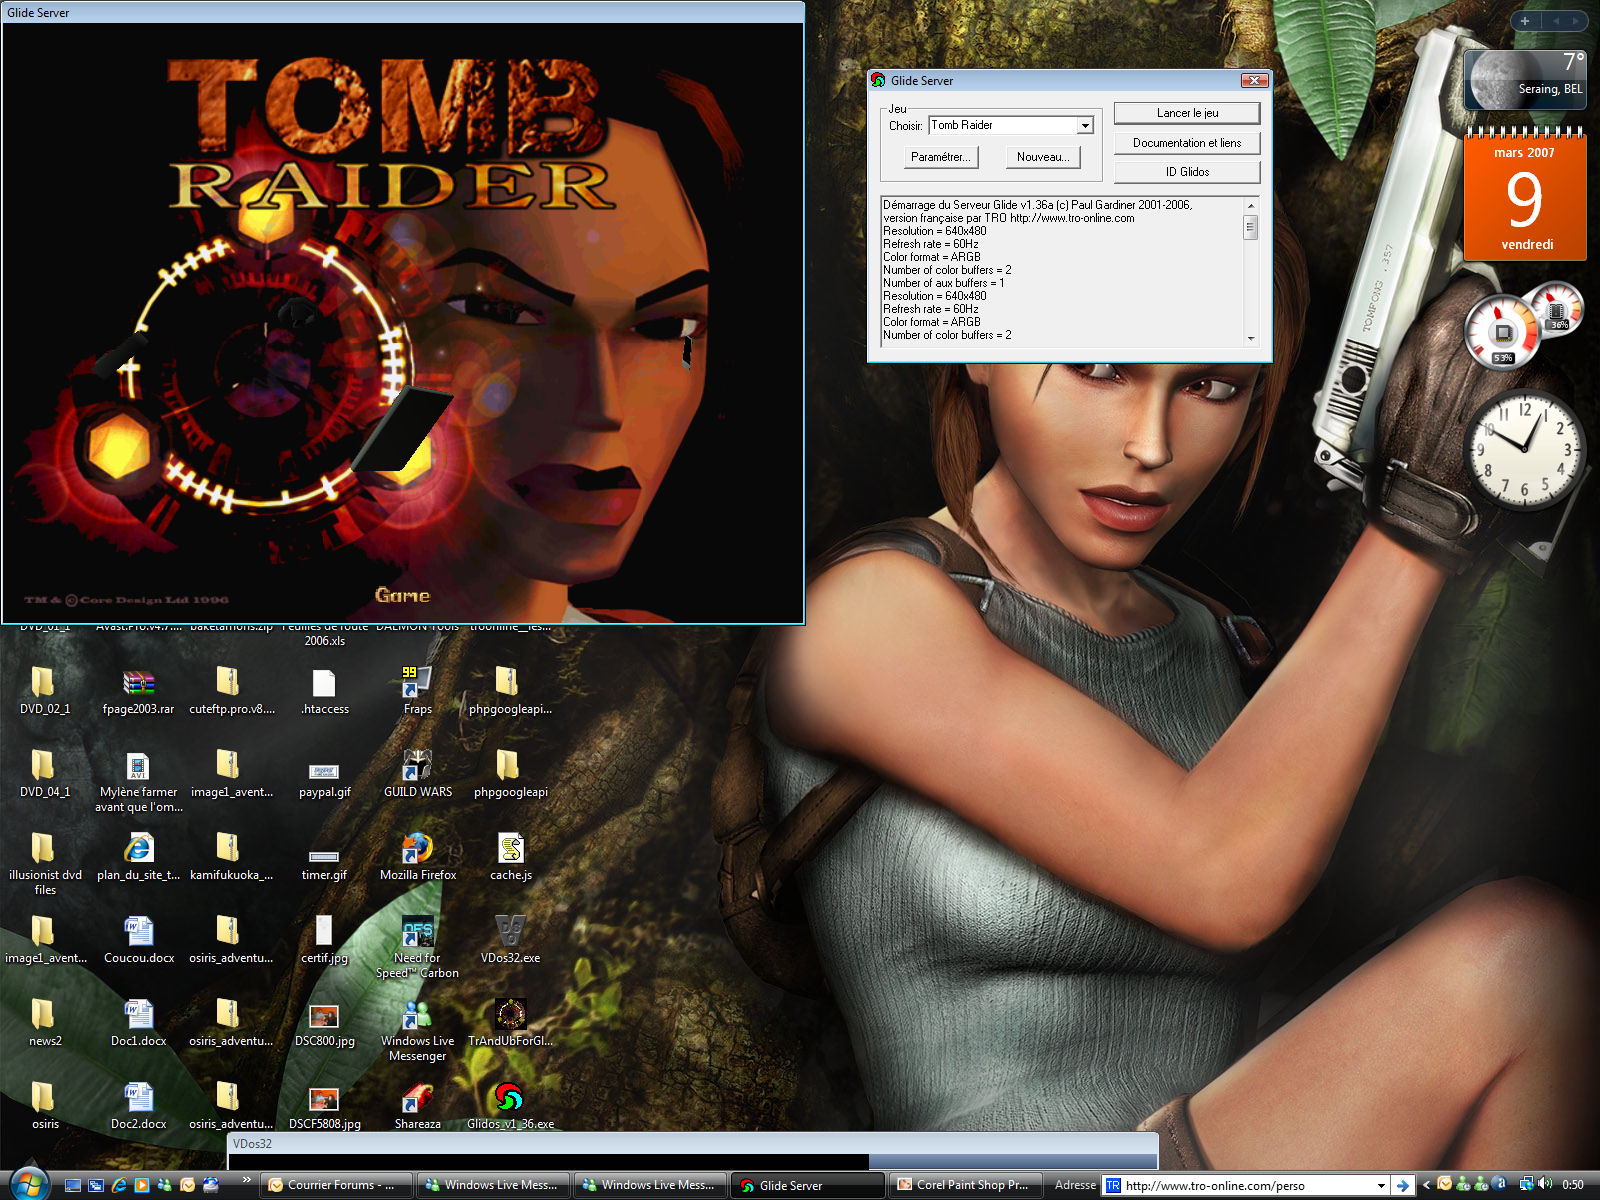The width and height of the screenshot is (1600, 1200).
Task: Open the news2 folder icon
Action: 44,1022
